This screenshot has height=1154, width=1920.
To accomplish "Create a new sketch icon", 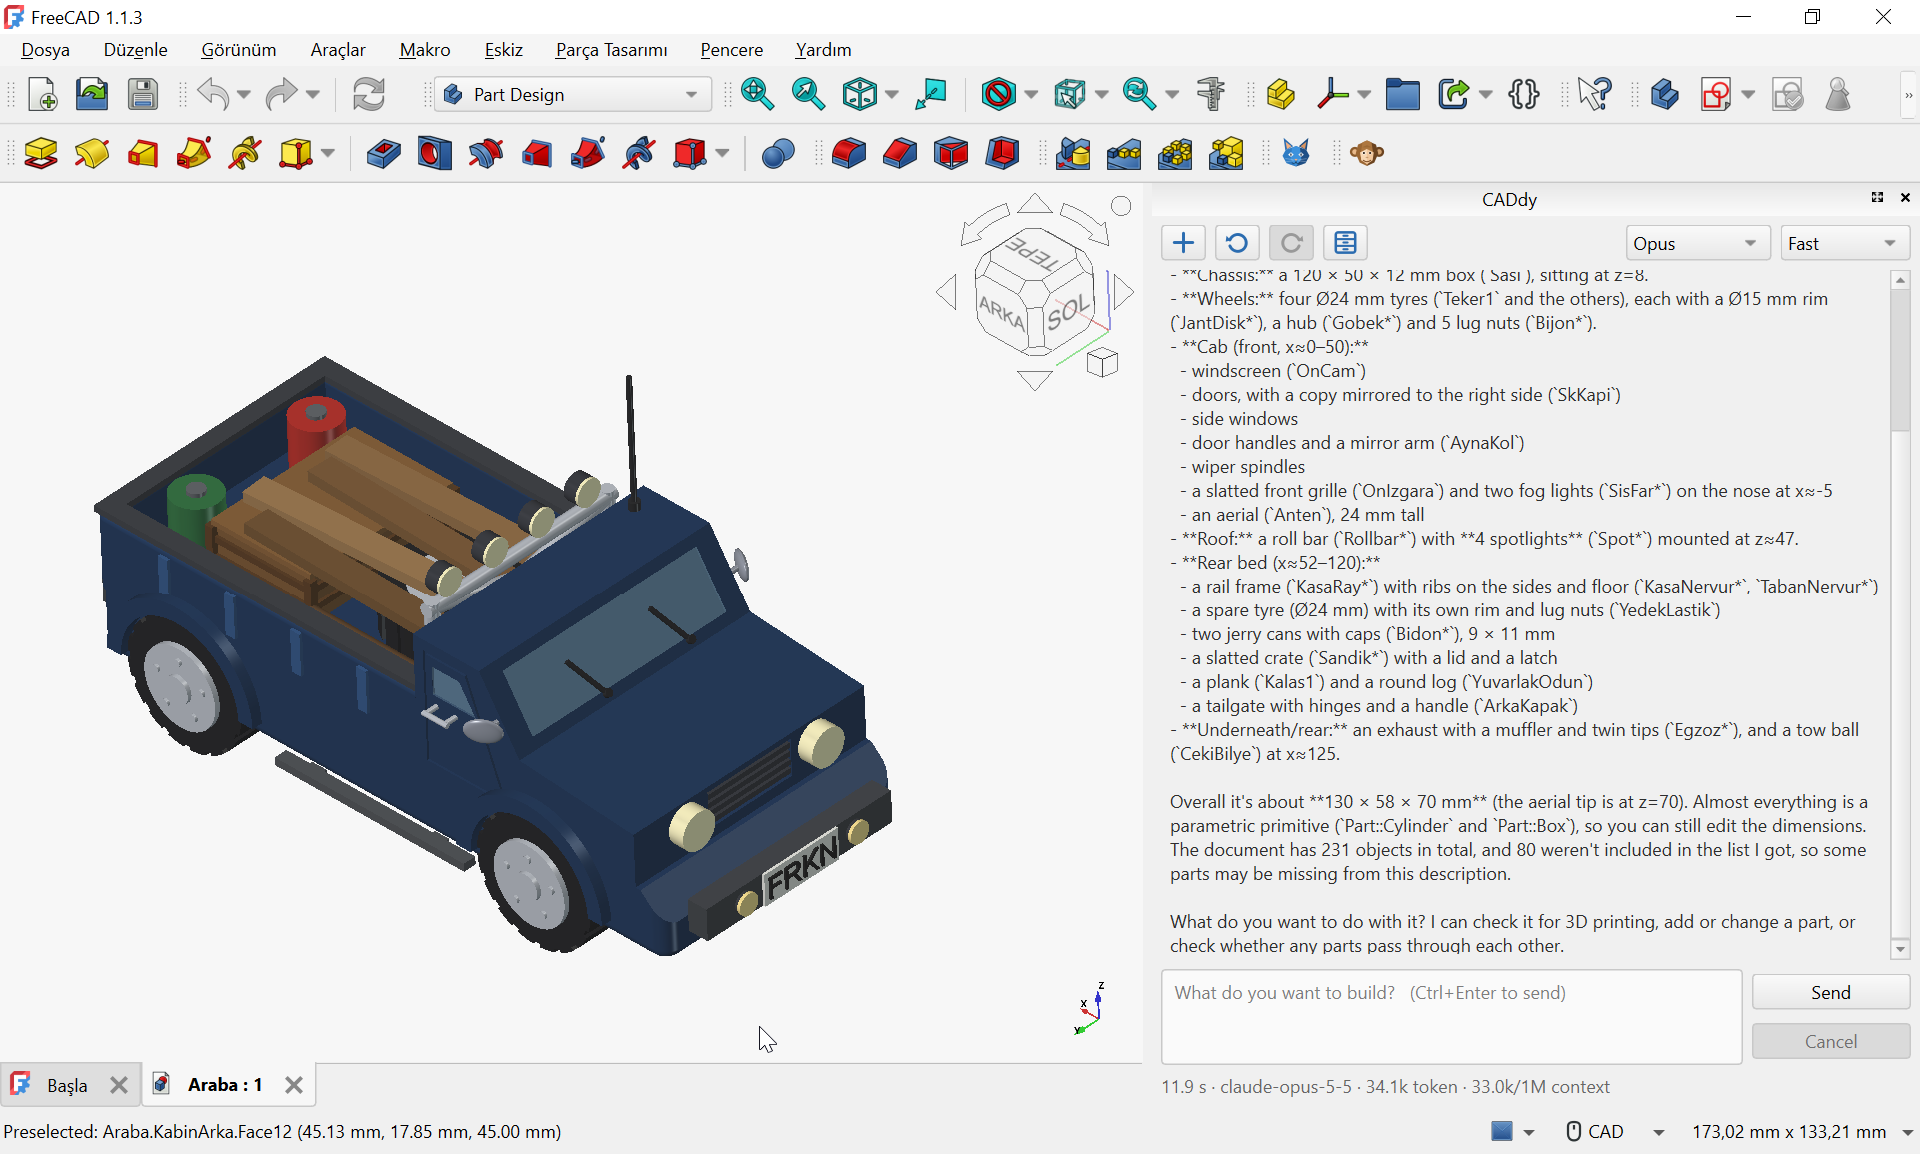I will [1716, 94].
